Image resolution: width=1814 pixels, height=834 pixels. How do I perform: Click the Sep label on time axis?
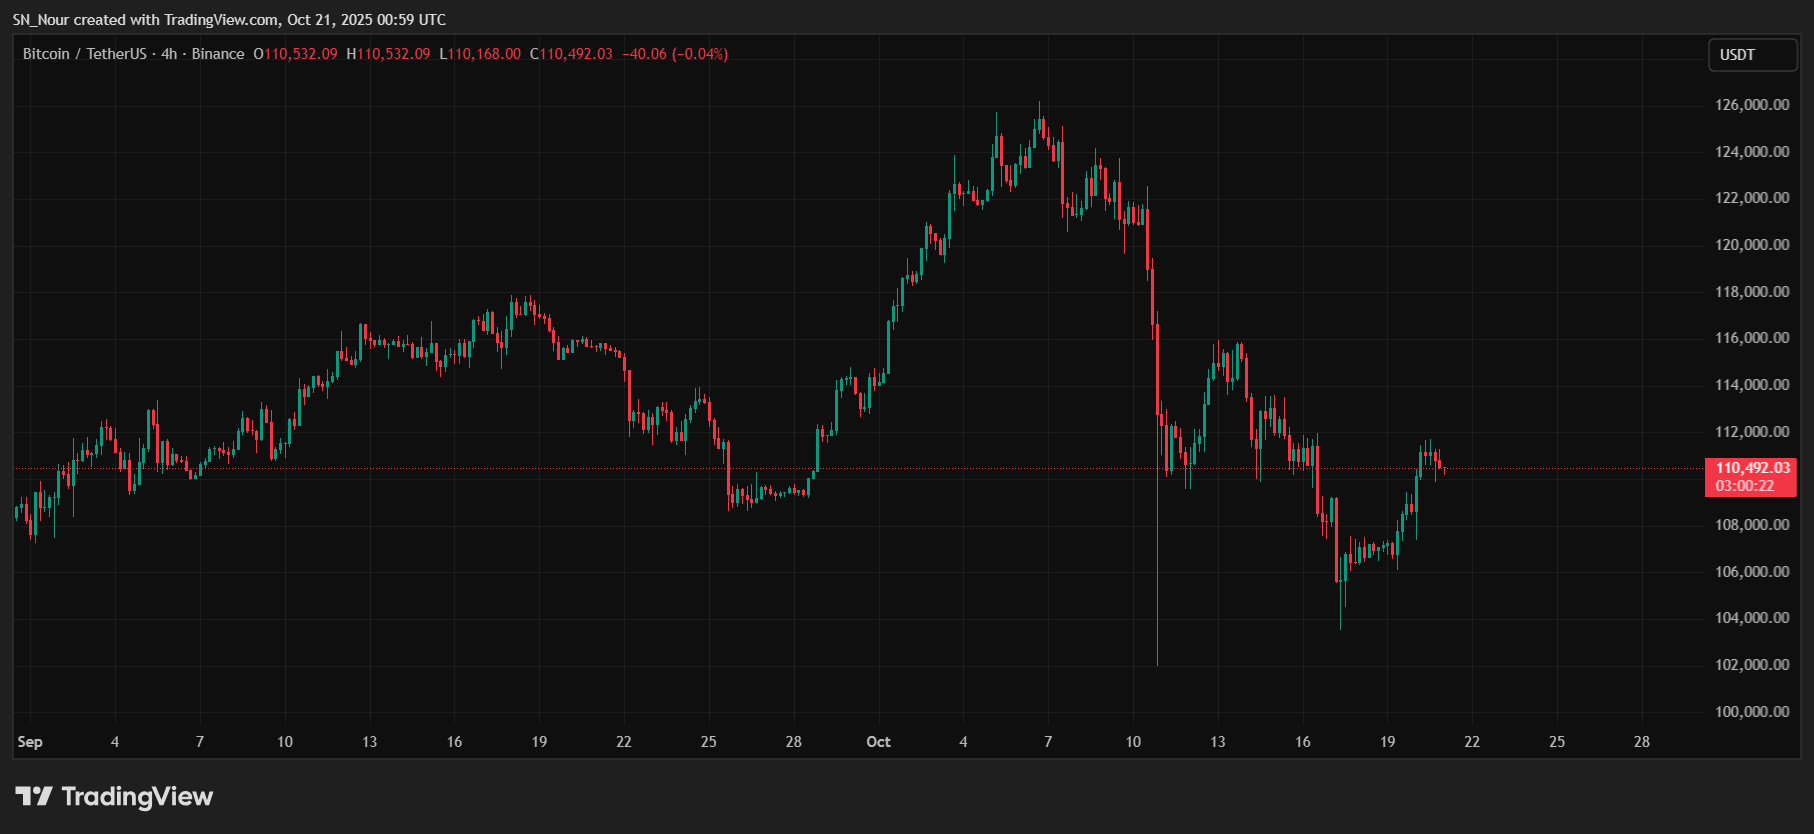click(x=30, y=742)
